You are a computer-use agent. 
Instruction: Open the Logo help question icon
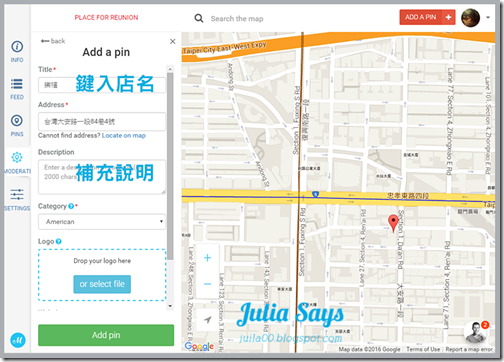click(x=59, y=241)
